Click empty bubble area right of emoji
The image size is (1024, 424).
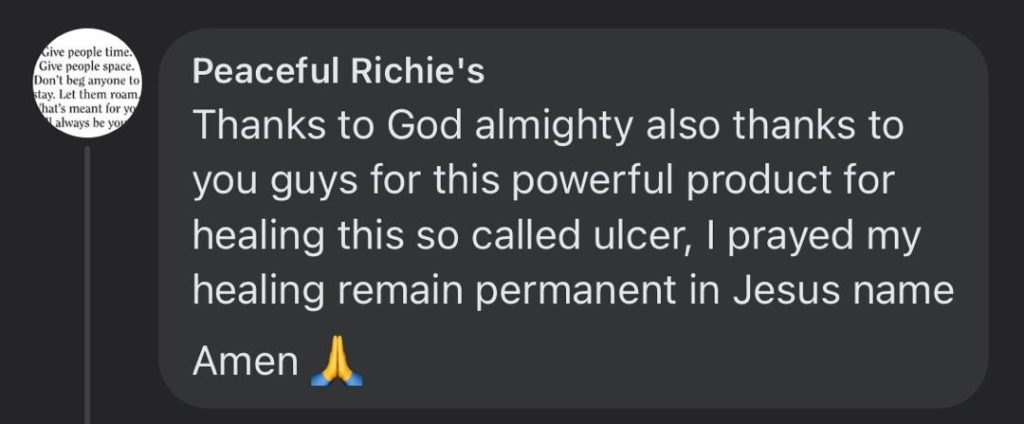coord(650,362)
